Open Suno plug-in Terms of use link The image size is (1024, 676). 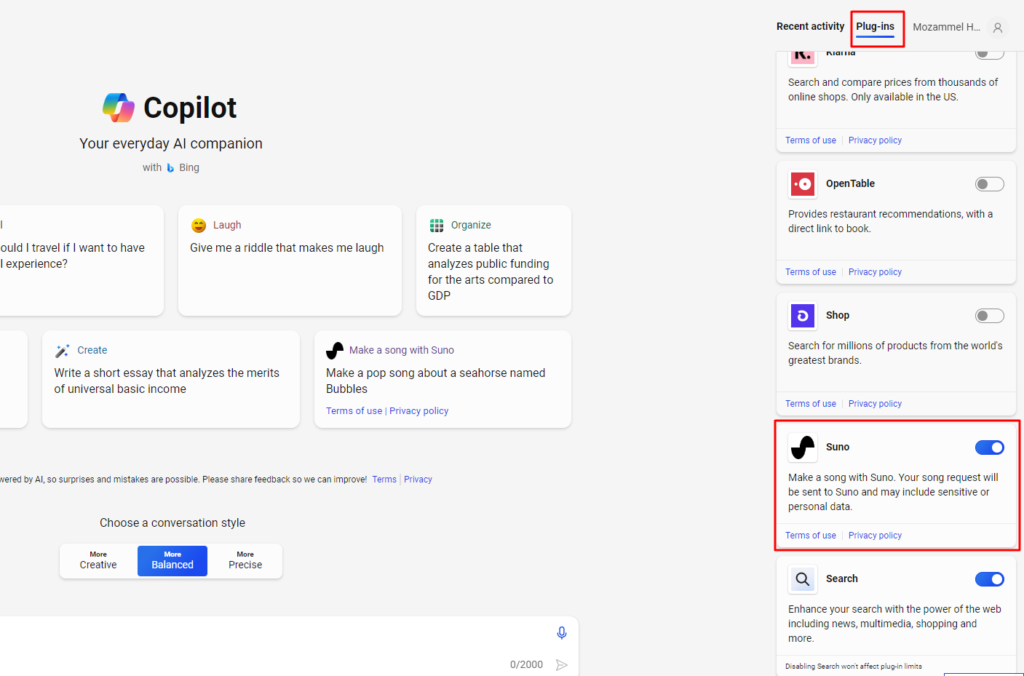(x=810, y=536)
